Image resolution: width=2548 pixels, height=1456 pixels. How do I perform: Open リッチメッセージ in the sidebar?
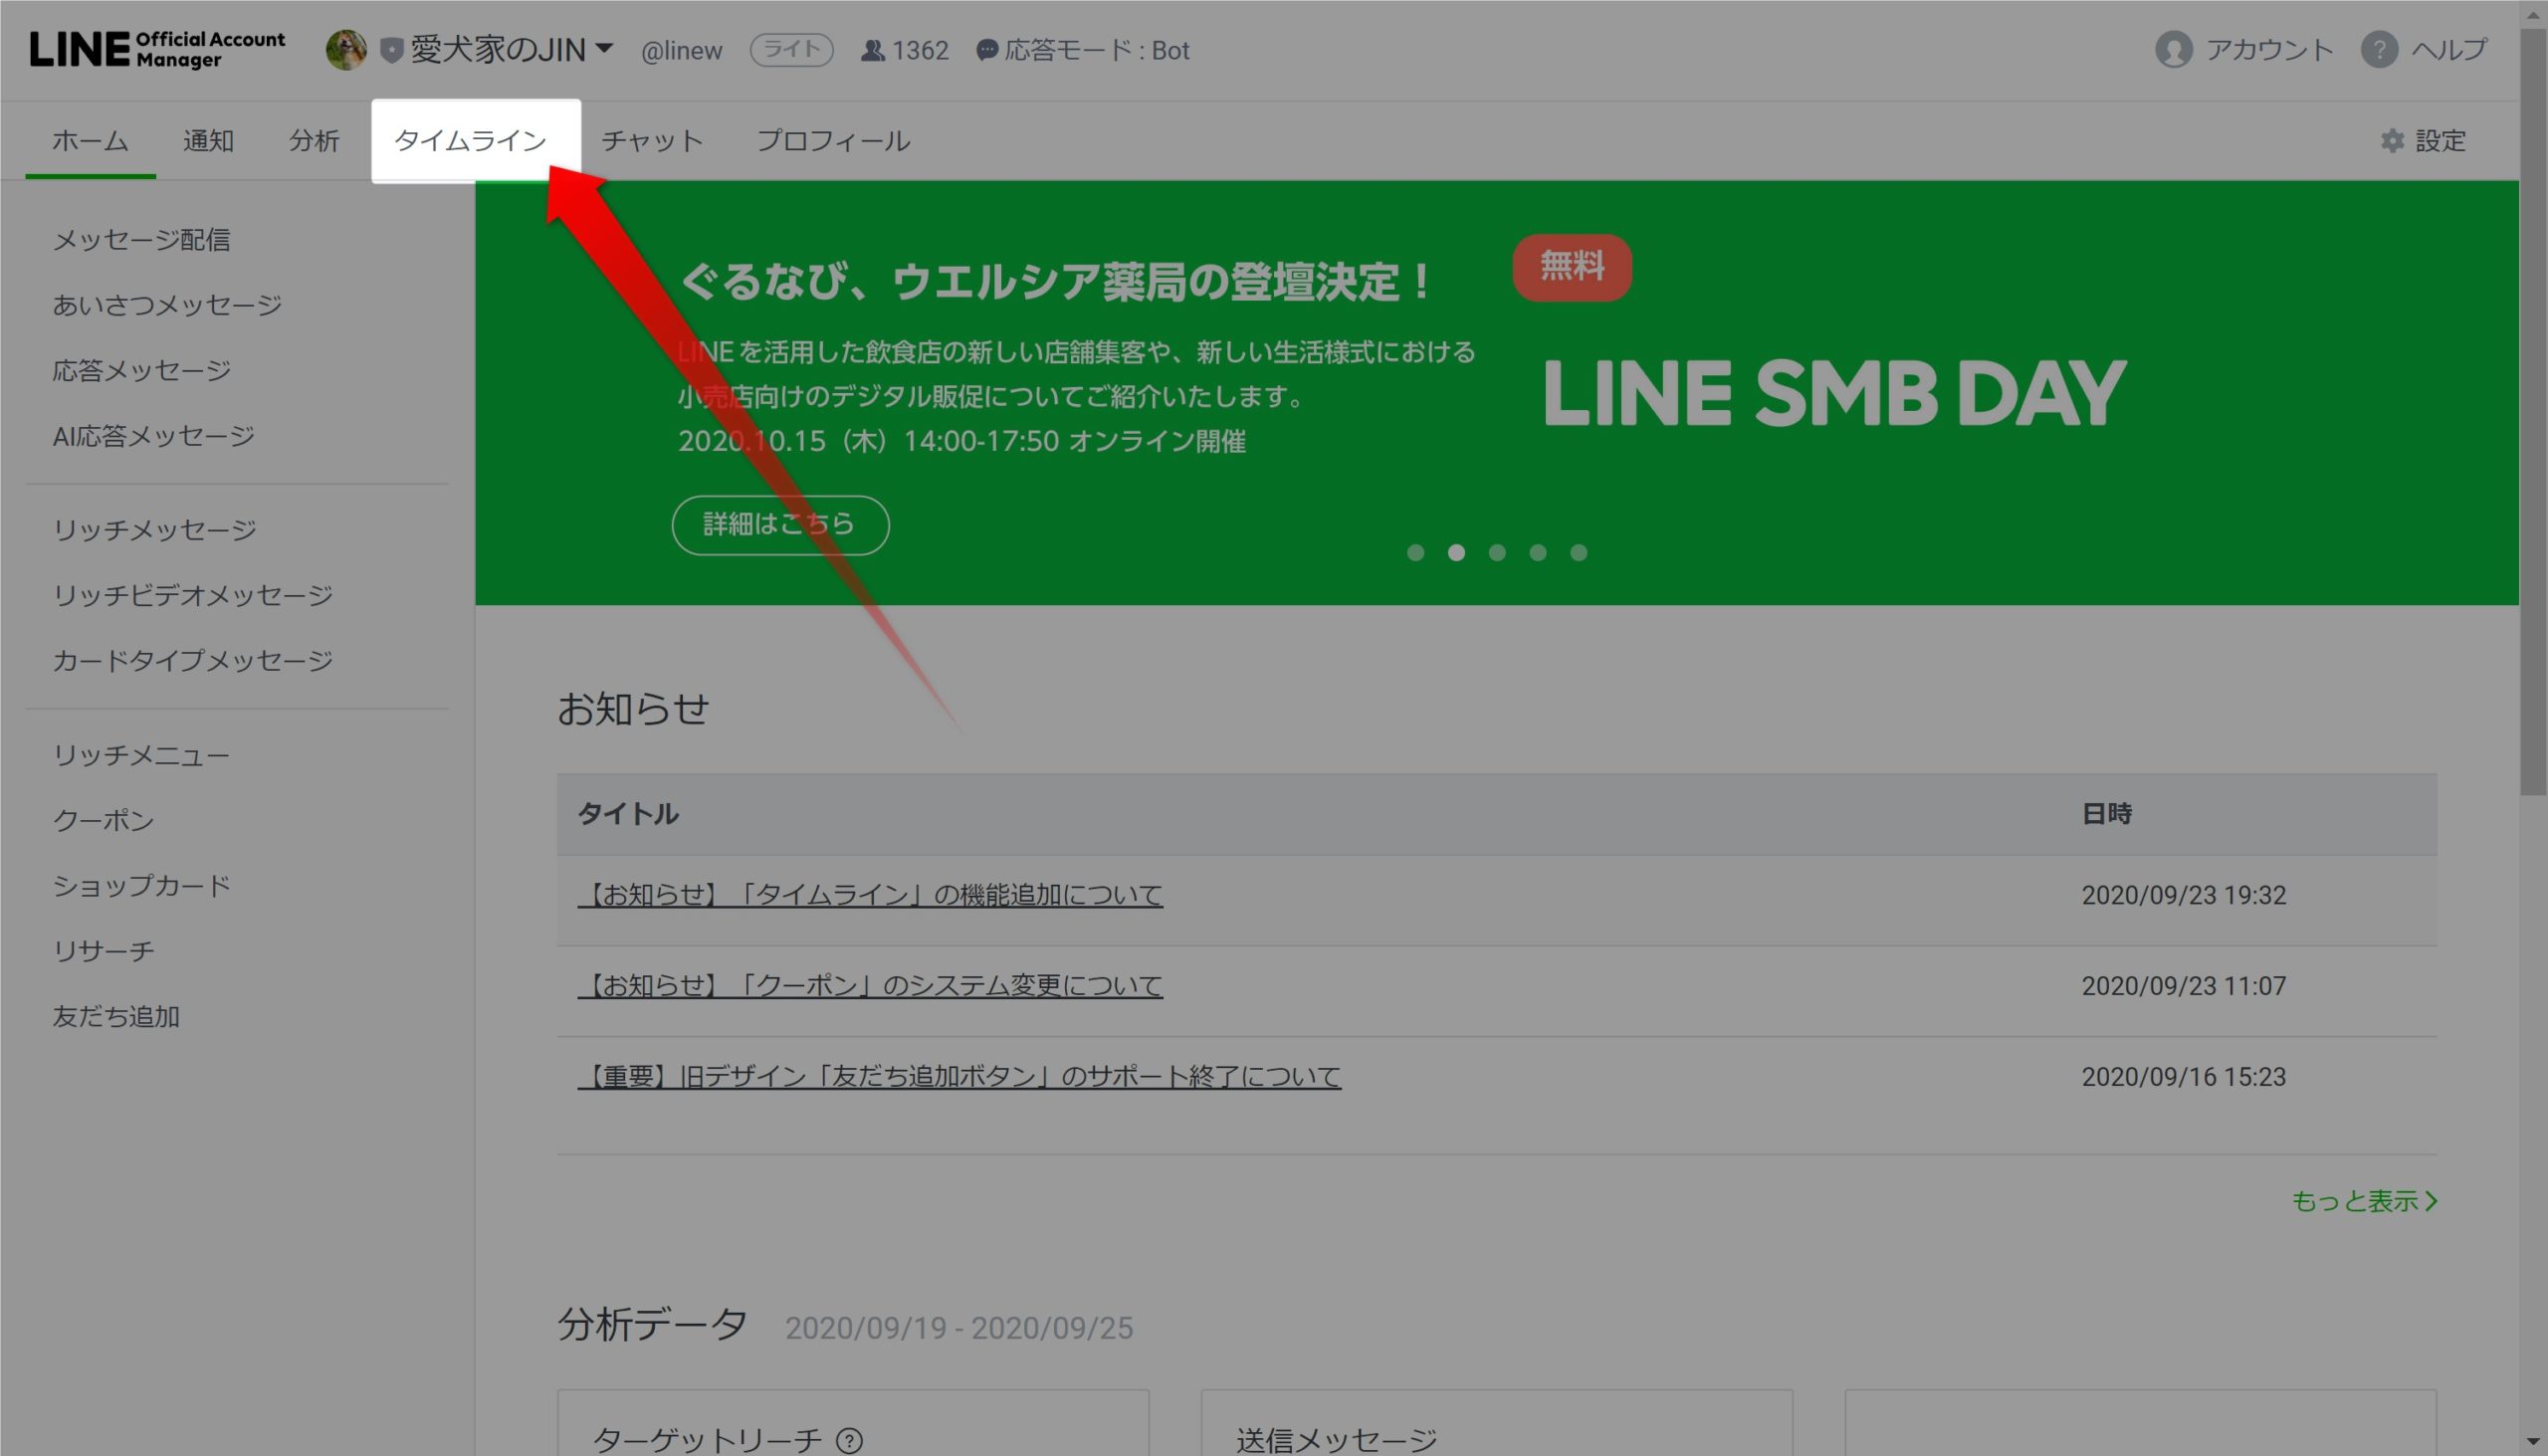154,530
